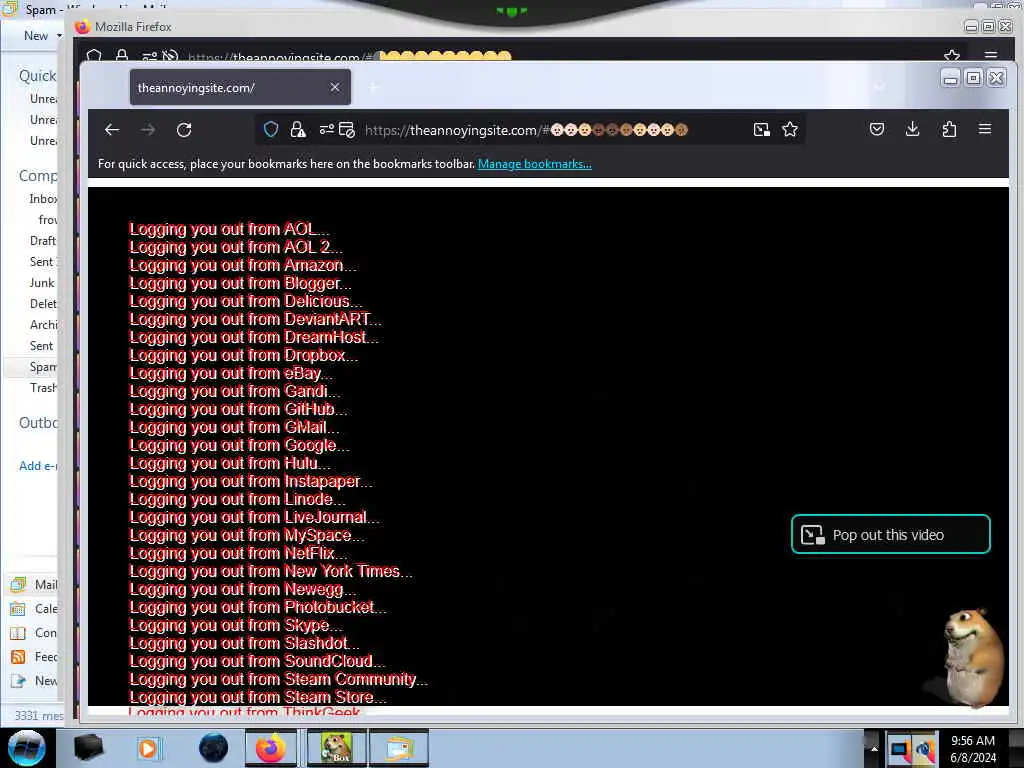
Task: Open Outbox in mail window
Action: click(x=39, y=423)
